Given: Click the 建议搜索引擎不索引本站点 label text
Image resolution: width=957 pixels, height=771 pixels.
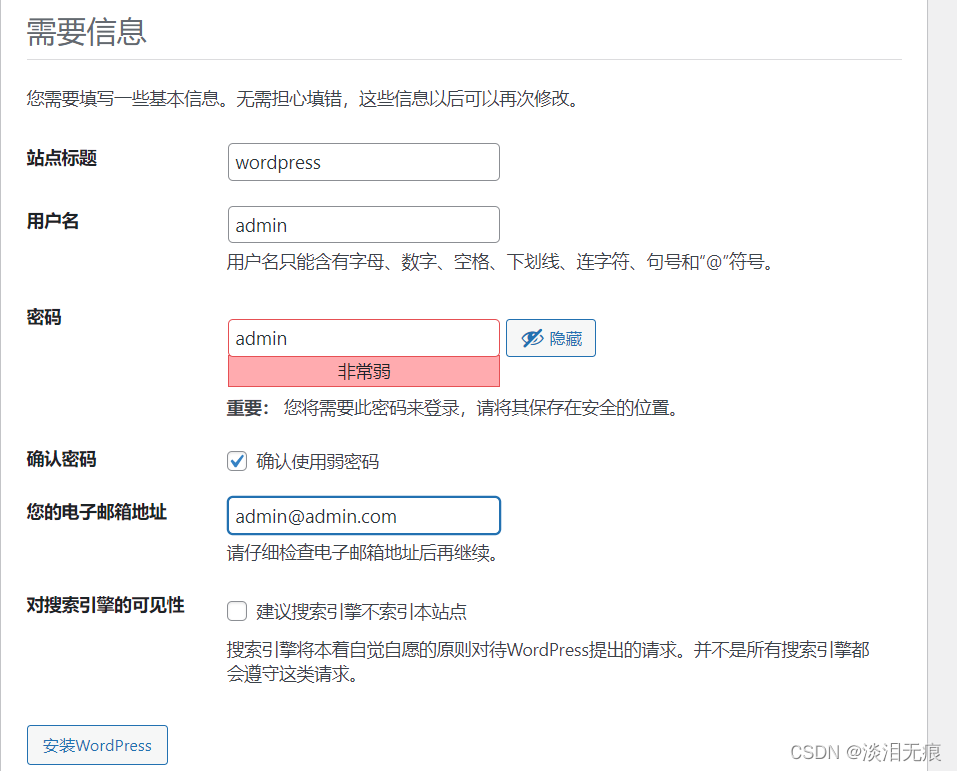Looking at the screenshot, I should [361, 612].
